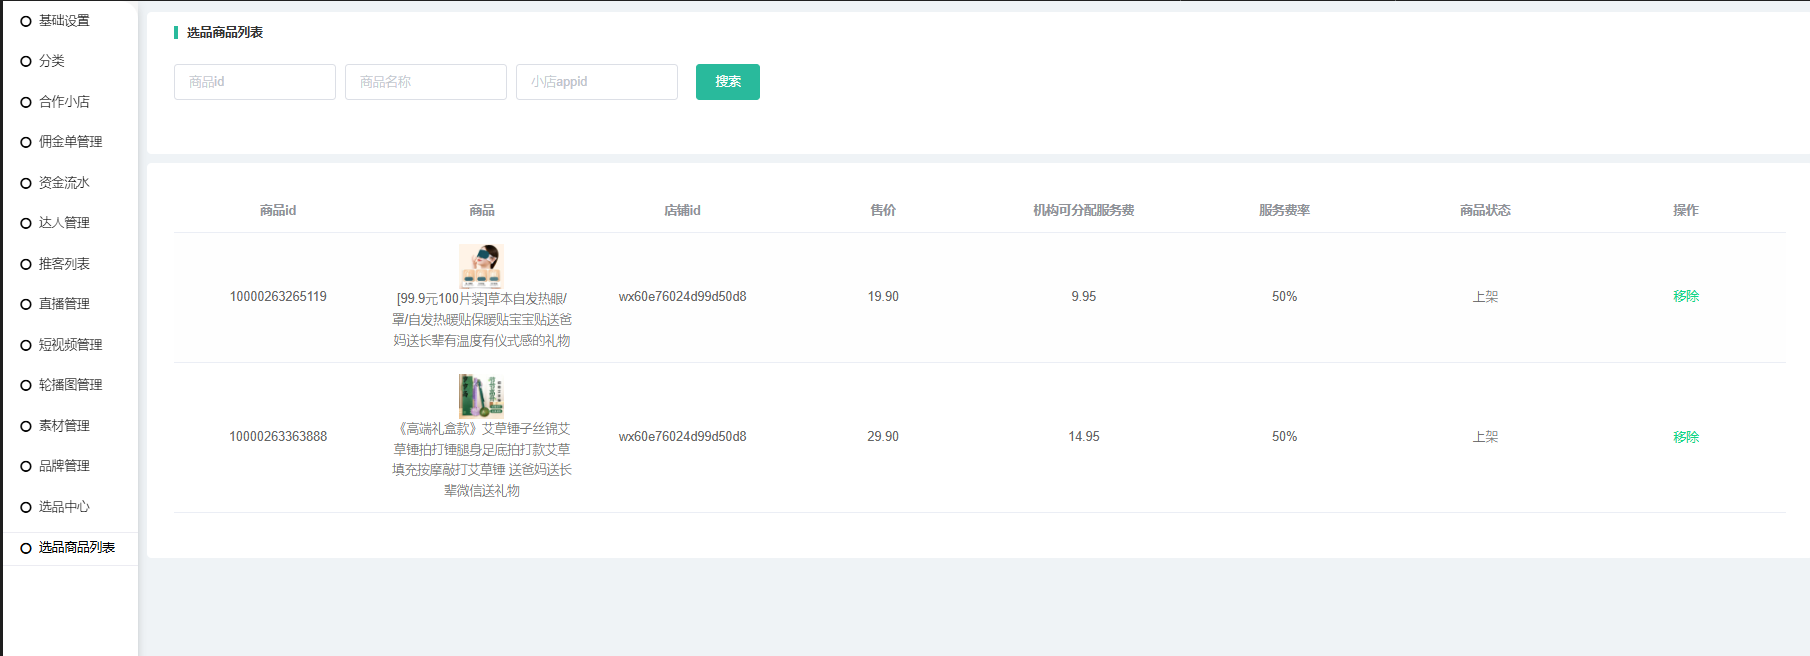Open 品牌管理 from the sidebar
The height and width of the screenshot is (656, 1810).
point(64,466)
